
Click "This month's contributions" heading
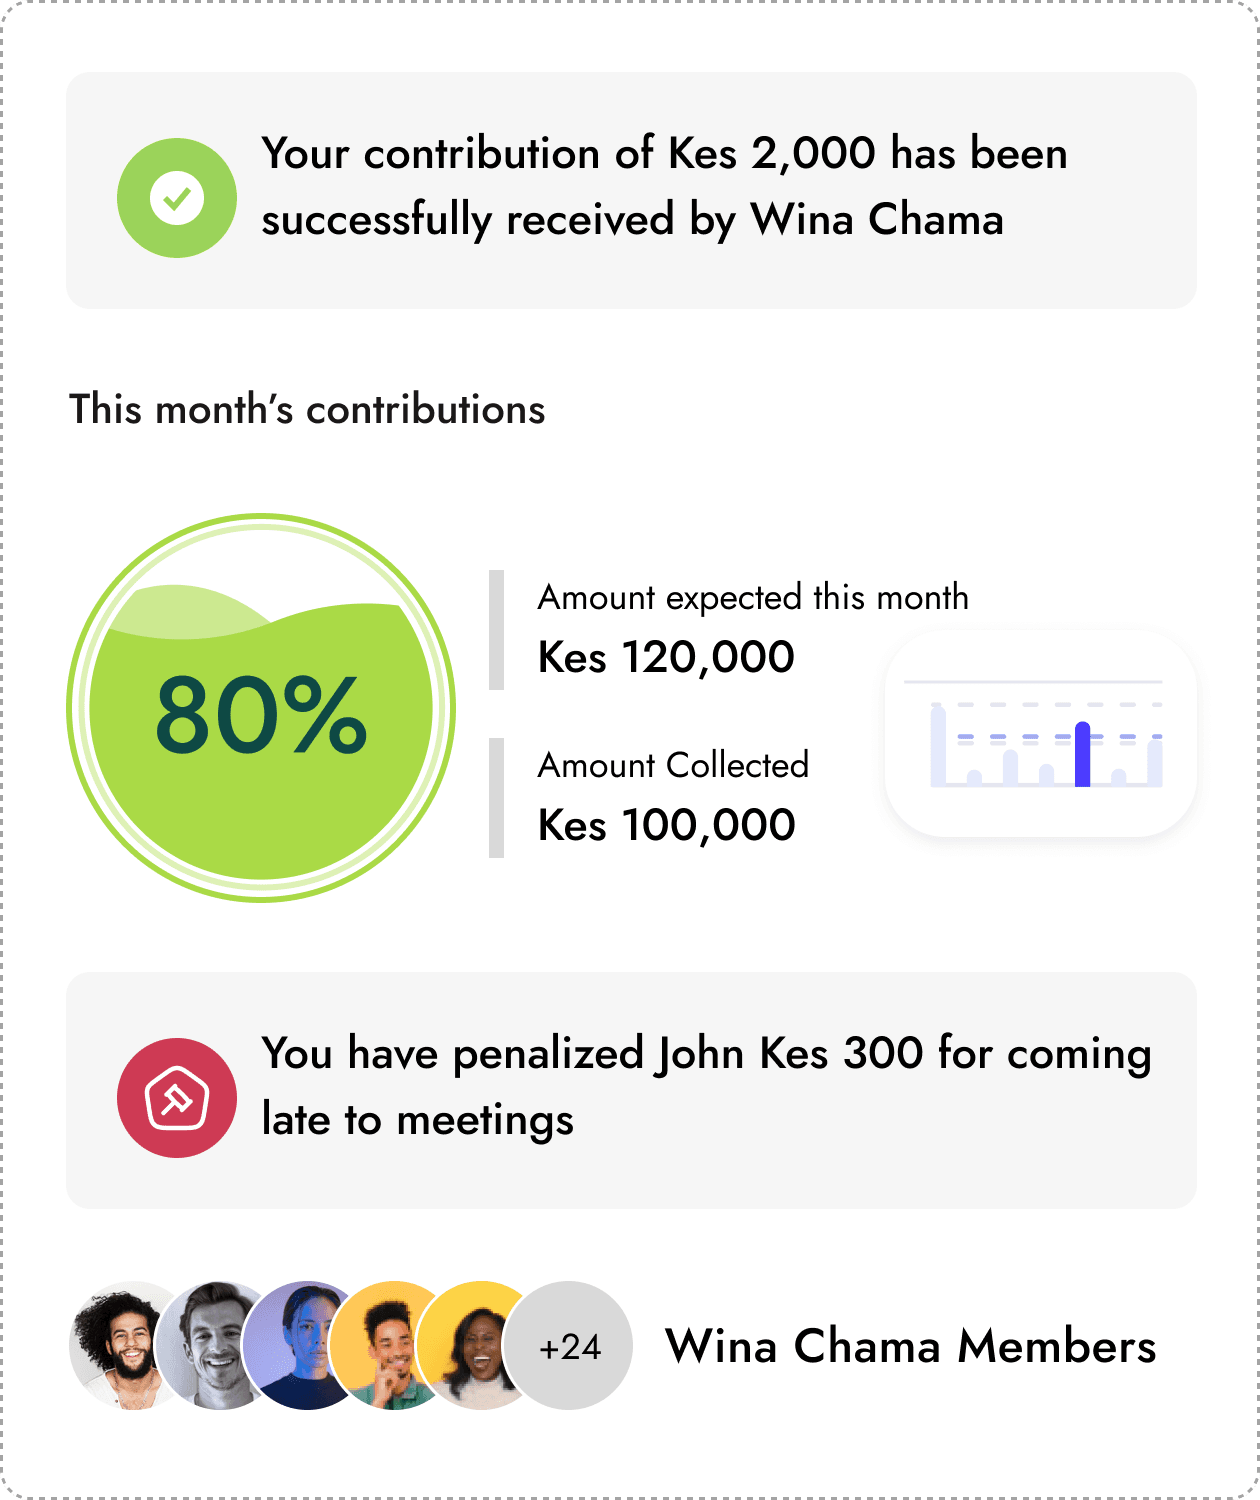[307, 410]
